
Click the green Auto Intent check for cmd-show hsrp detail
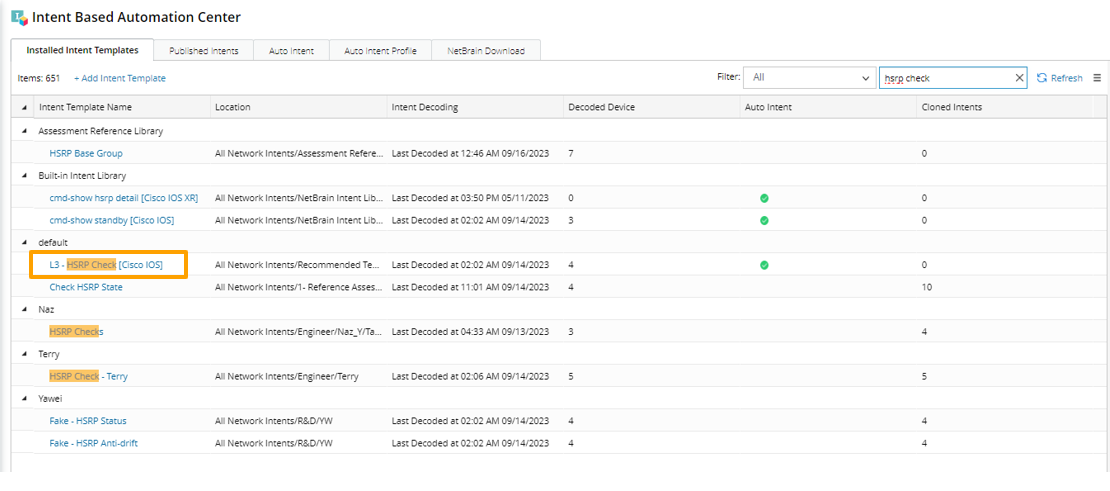[x=764, y=198]
